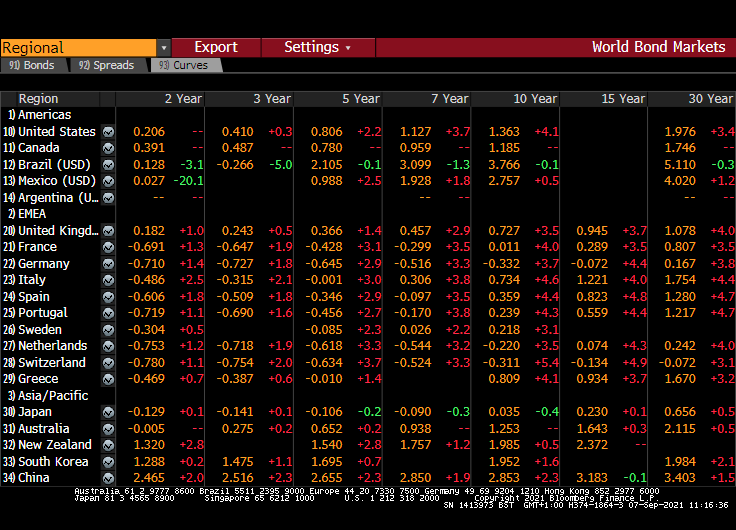Open chart icon for South Korea row

click(108, 462)
